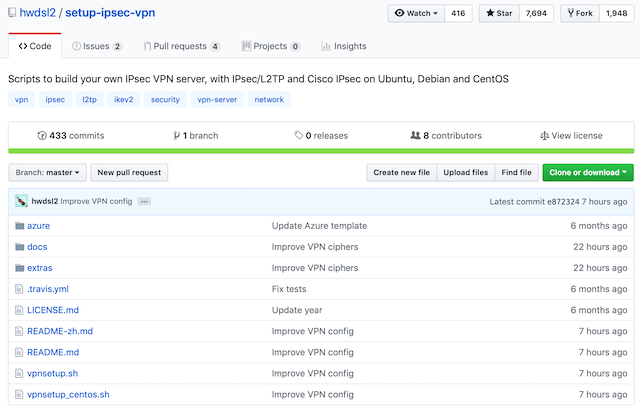Open the Watch notifications dropdown
The image size is (640, 411).
click(x=416, y=13)
